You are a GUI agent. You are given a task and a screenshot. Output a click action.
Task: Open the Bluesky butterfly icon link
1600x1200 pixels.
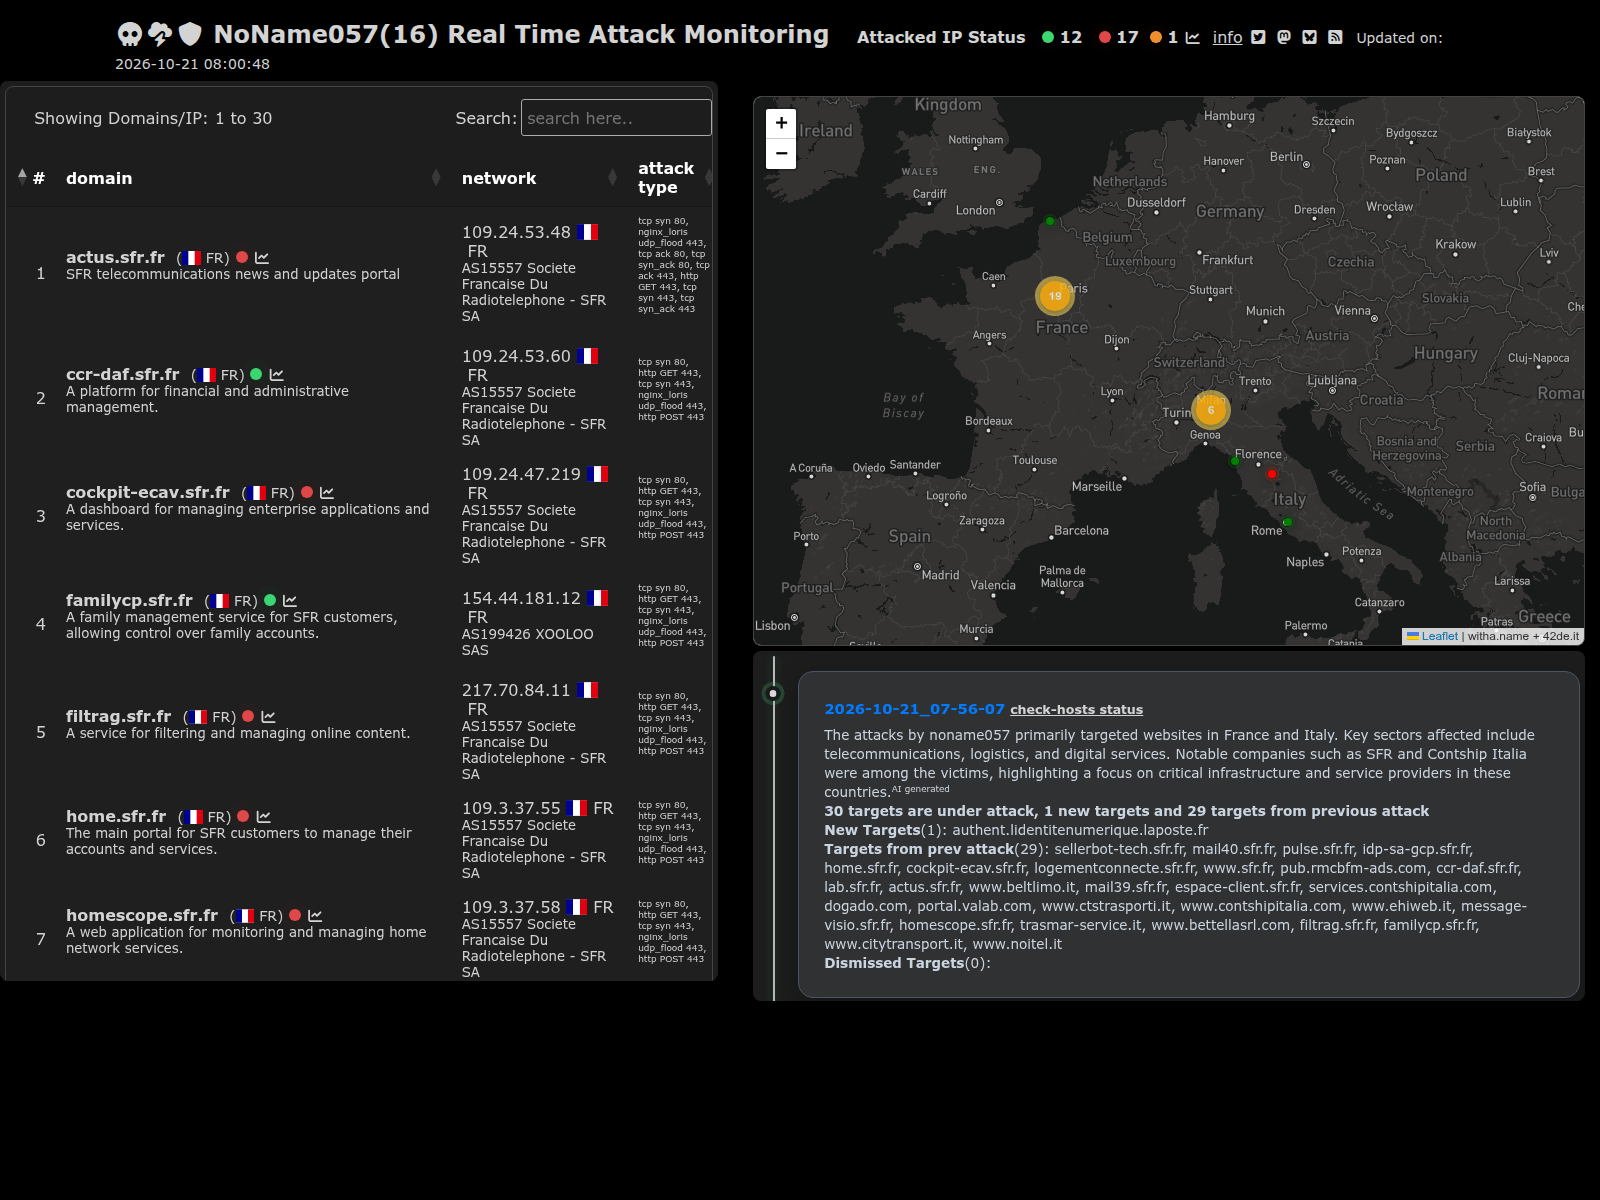click(1309, 37)
